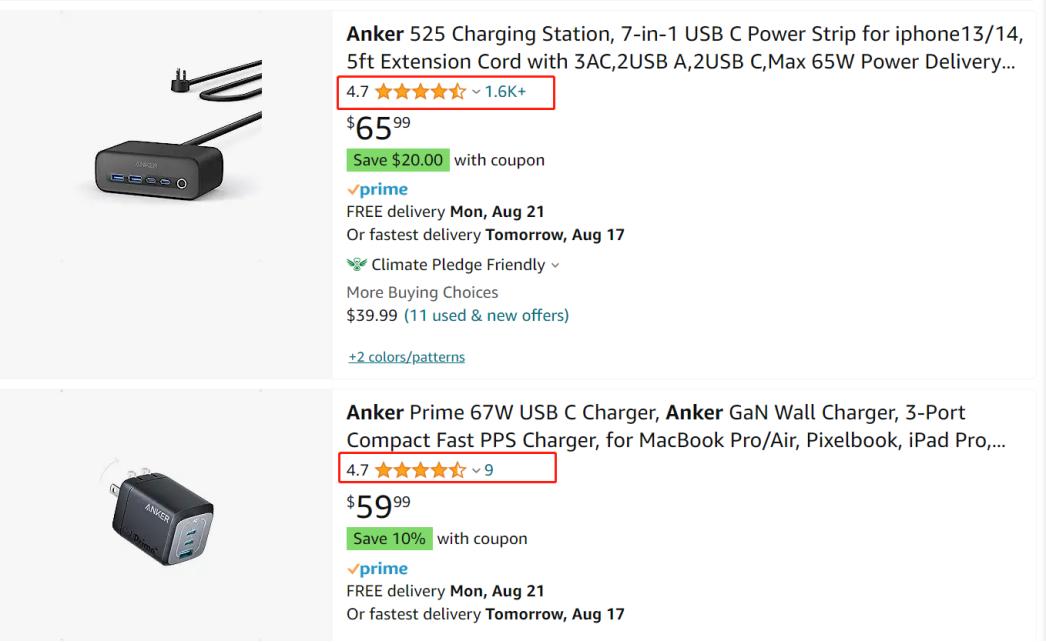This screenshot has width=1046, height=642.
Task: Click the $65.99 price of charging station
Action: pyautogui.click(x=378, y=127)
